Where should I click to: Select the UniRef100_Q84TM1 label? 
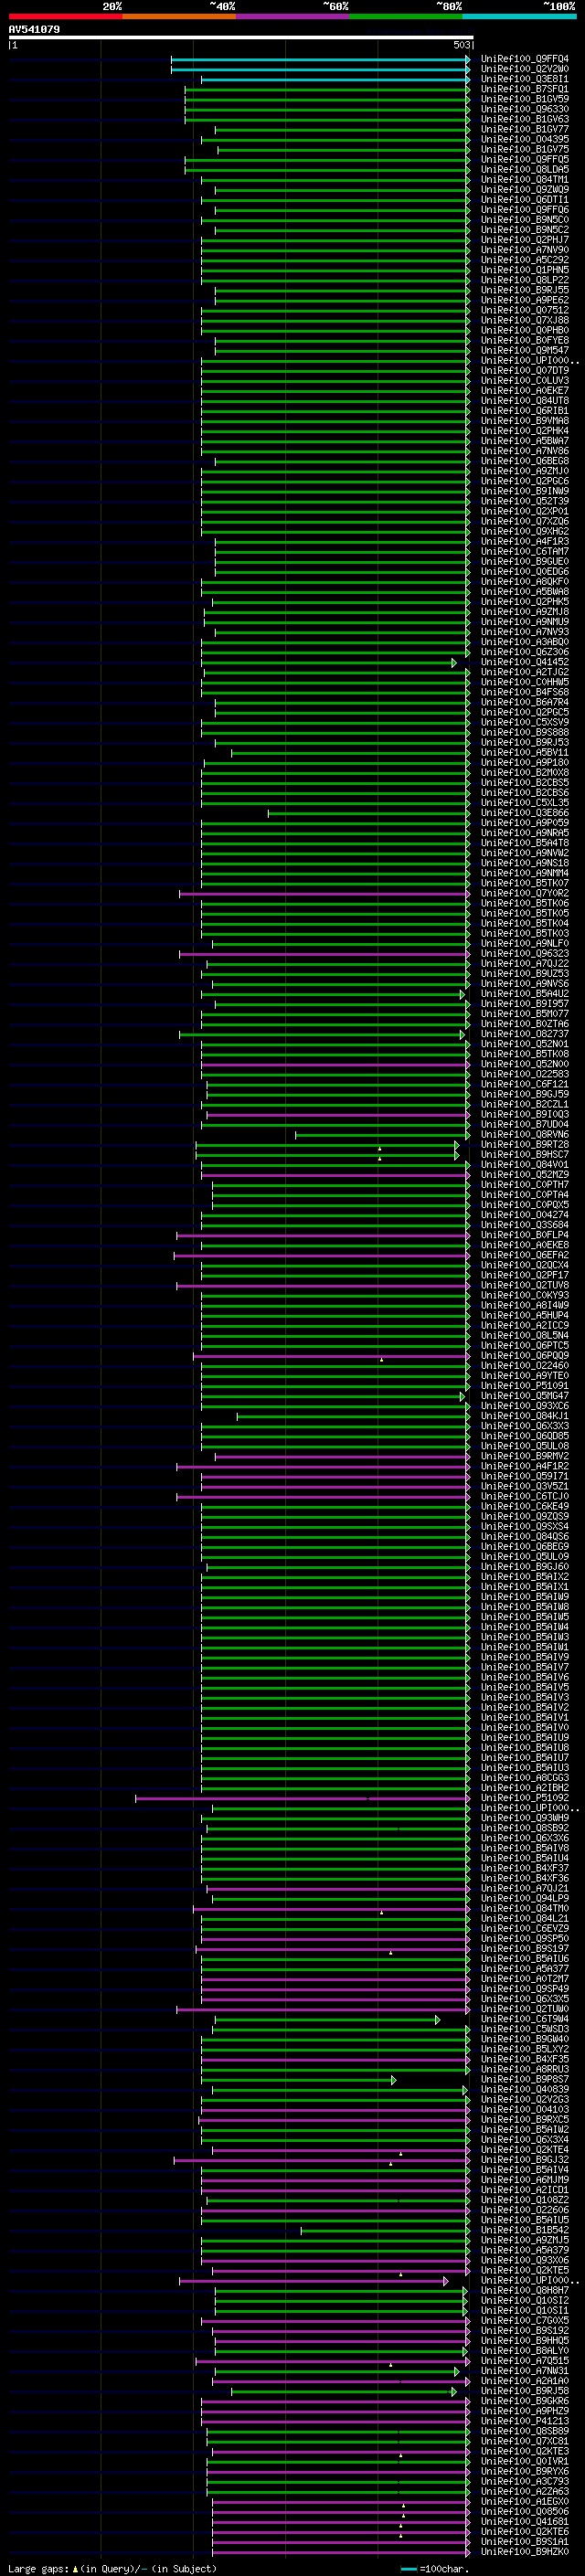(524, 179)
